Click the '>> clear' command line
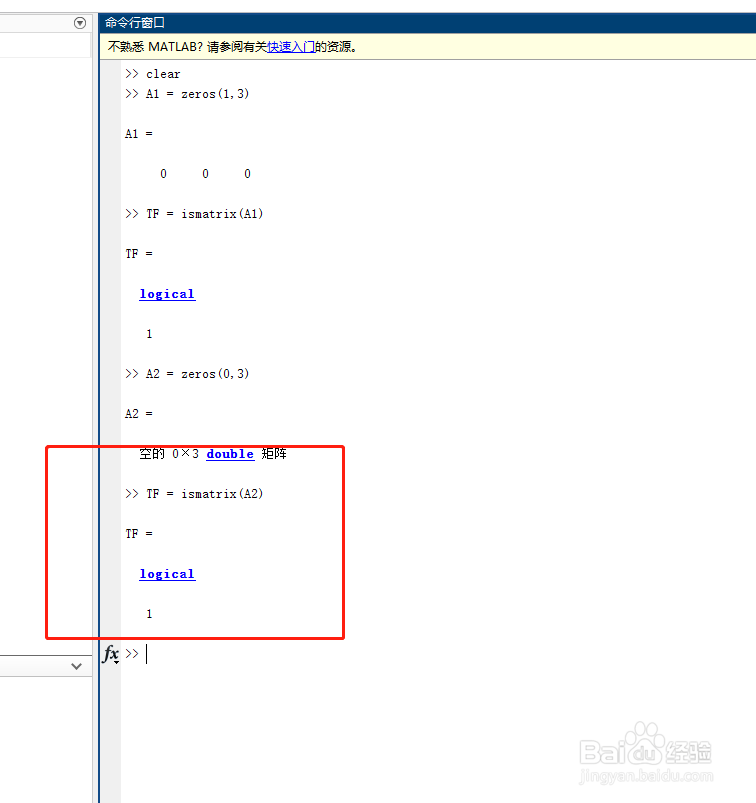The image size is (756, 803). pyautogui.click(x=153, y=74)
